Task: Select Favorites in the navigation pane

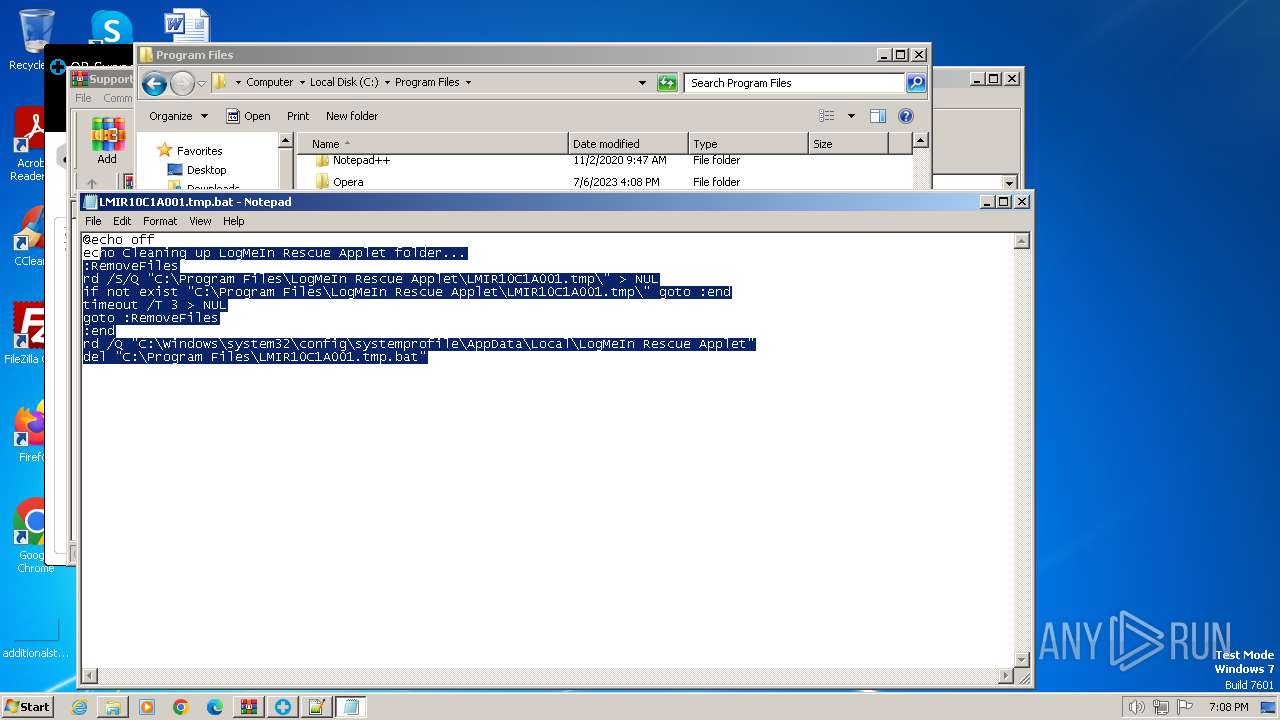Action: 190,151
